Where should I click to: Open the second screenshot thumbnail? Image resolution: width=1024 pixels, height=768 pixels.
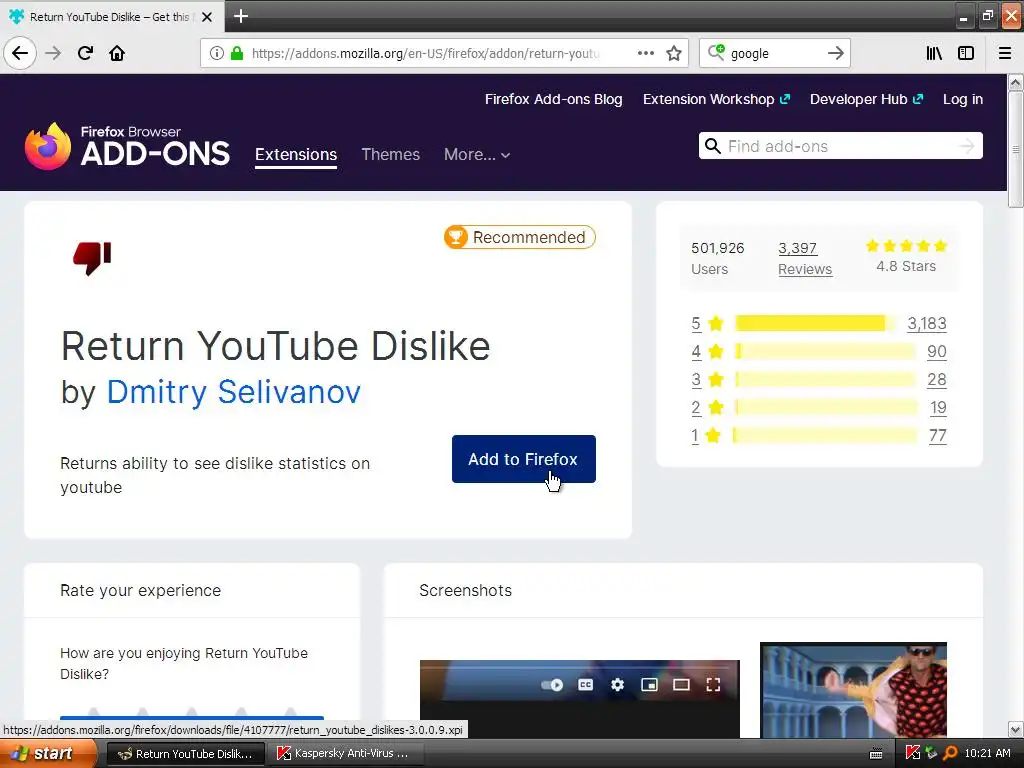pyautogui.click(x=853, y=690)
